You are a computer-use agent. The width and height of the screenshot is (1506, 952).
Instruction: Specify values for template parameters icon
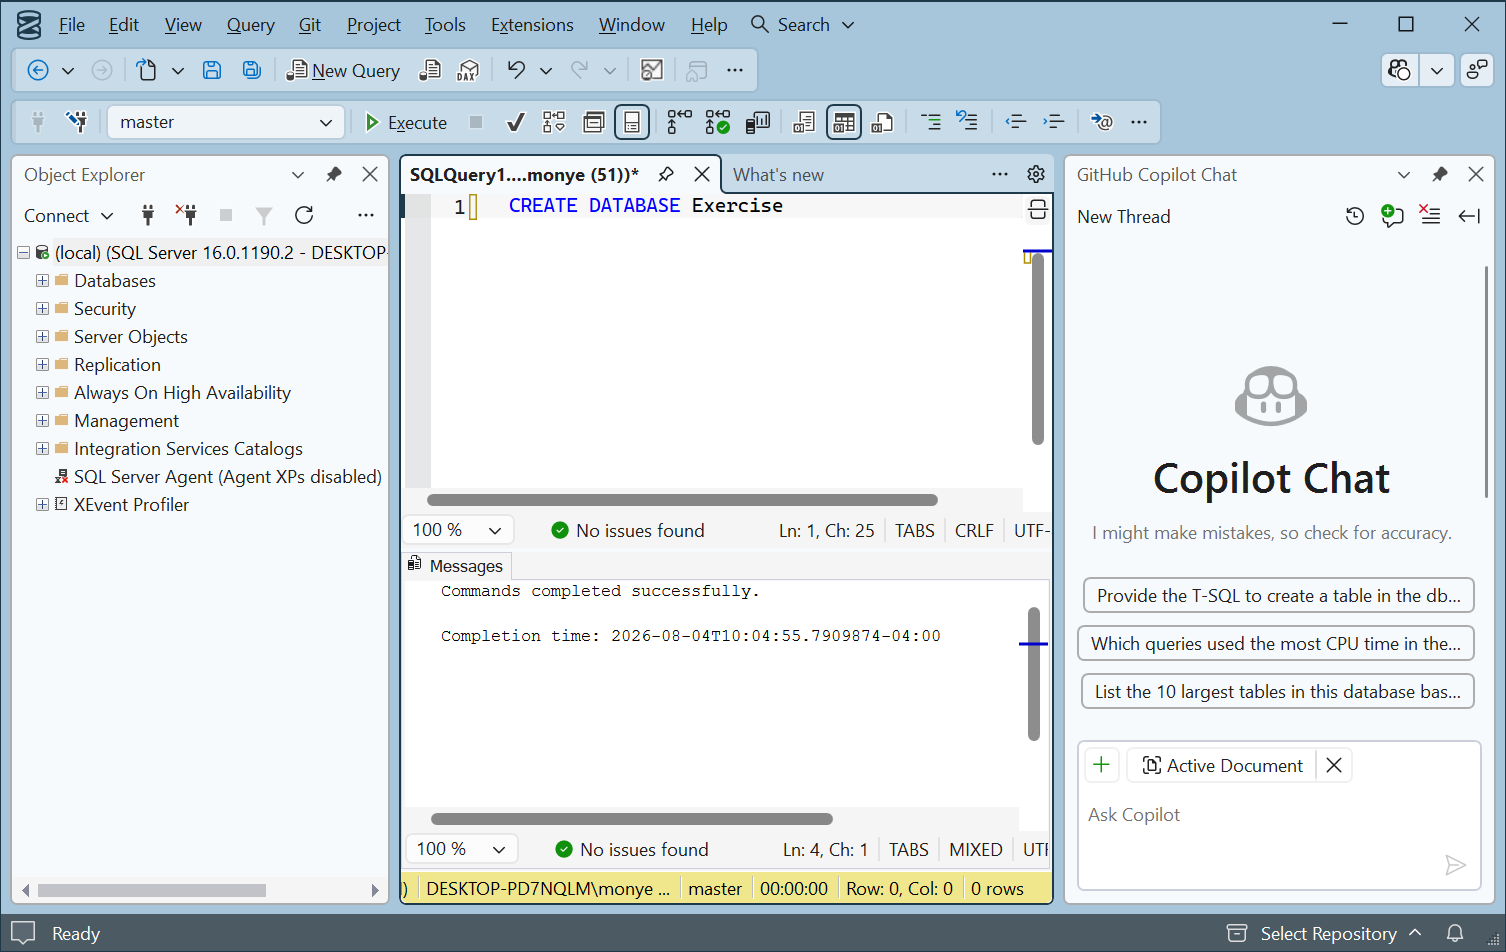click(1102, 122)
